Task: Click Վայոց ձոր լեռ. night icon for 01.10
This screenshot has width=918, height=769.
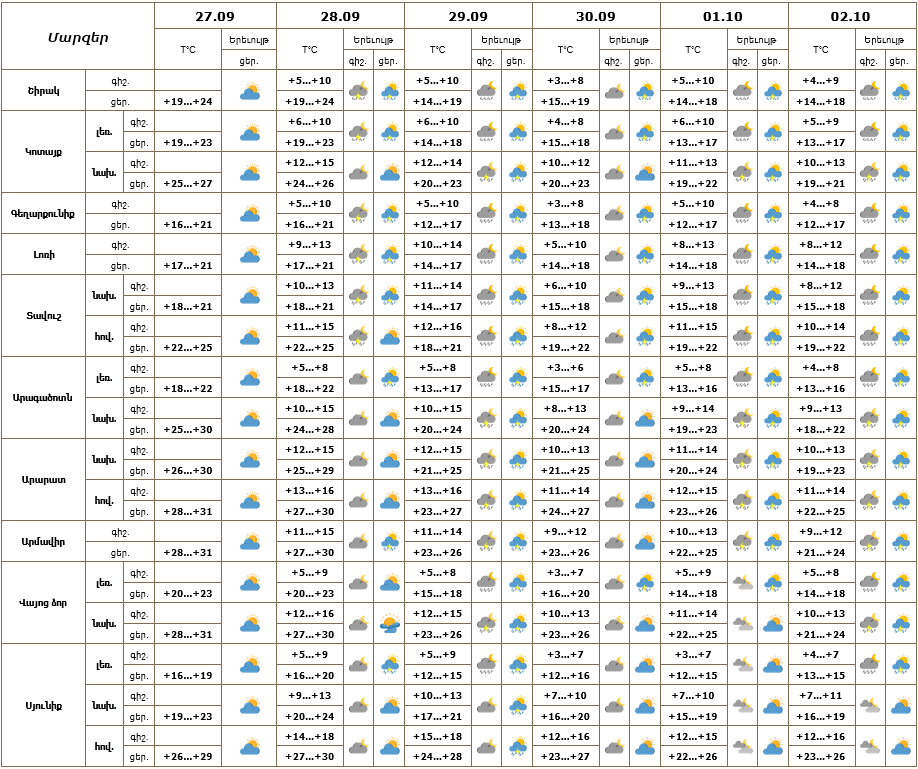Action: (742, 584)
